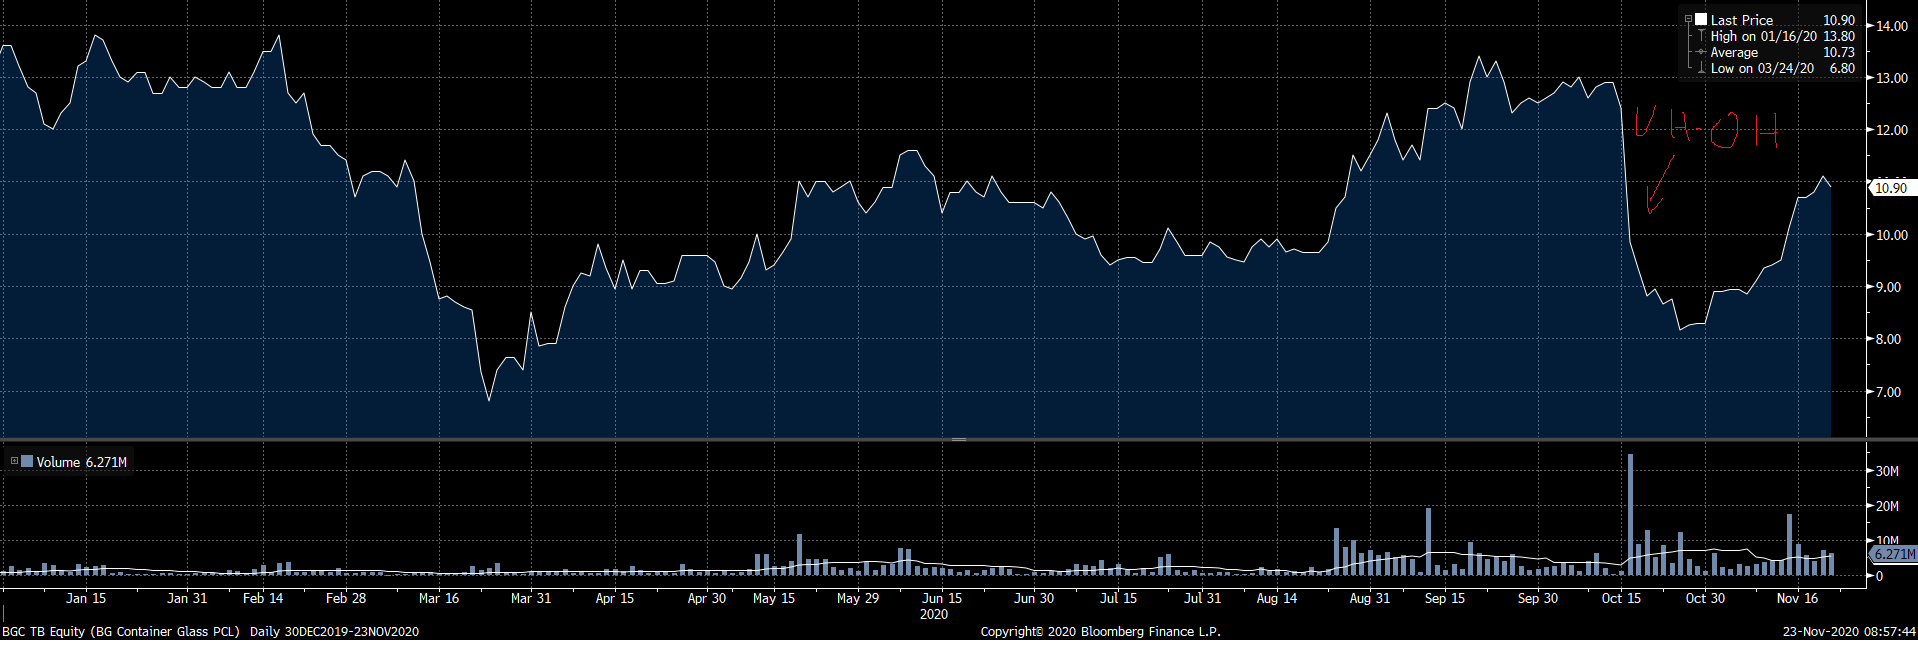The width and height of the screenshot is (1918, 648).
Task: Select the High marker icon in legend
Action: (x=1701, y=36)
